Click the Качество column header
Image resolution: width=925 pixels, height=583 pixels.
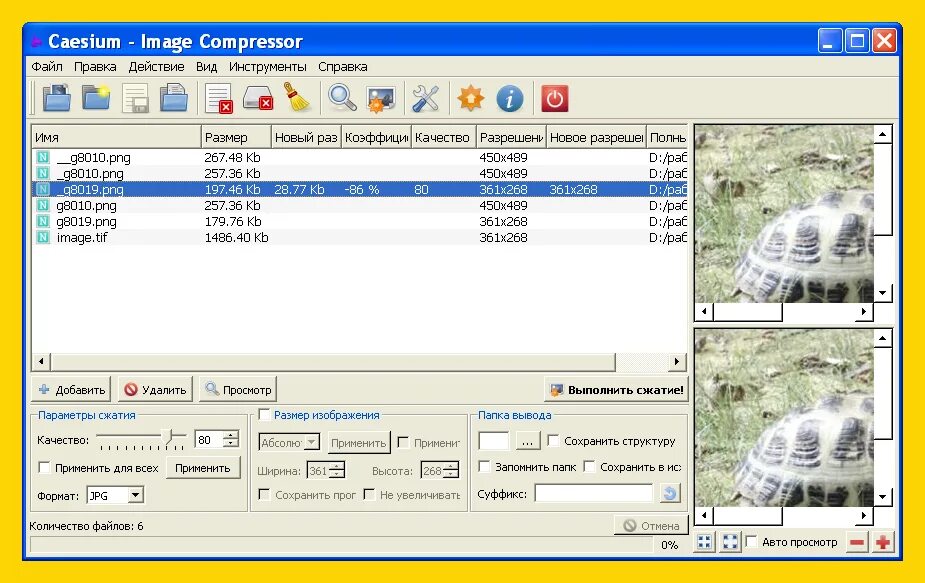(444, 137)
